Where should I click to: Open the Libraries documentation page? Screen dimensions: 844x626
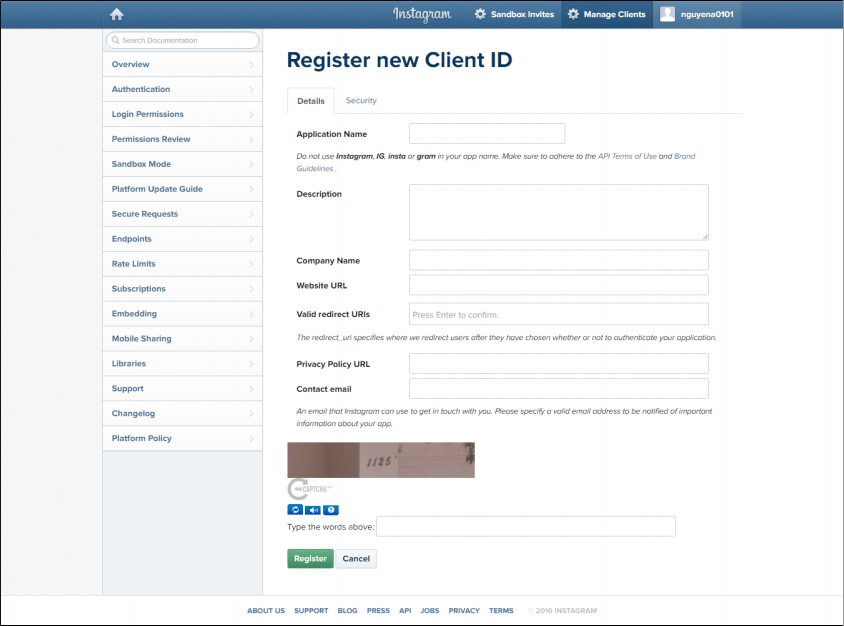point(182,364)
